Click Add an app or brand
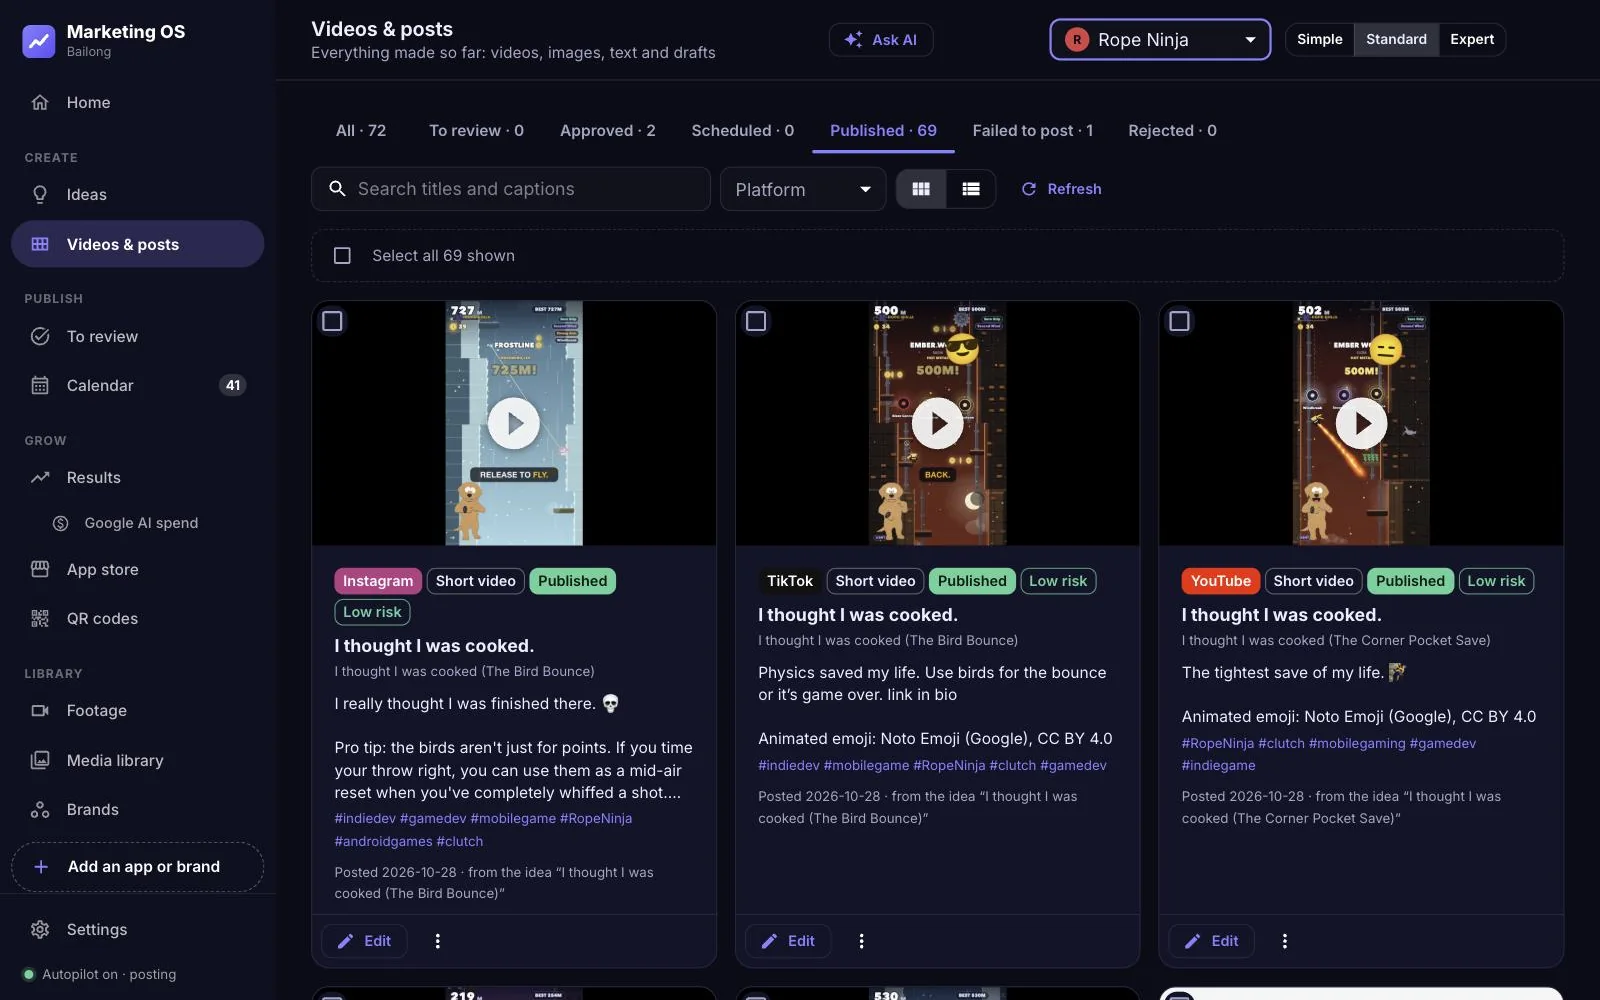 (x=137, y=867)
